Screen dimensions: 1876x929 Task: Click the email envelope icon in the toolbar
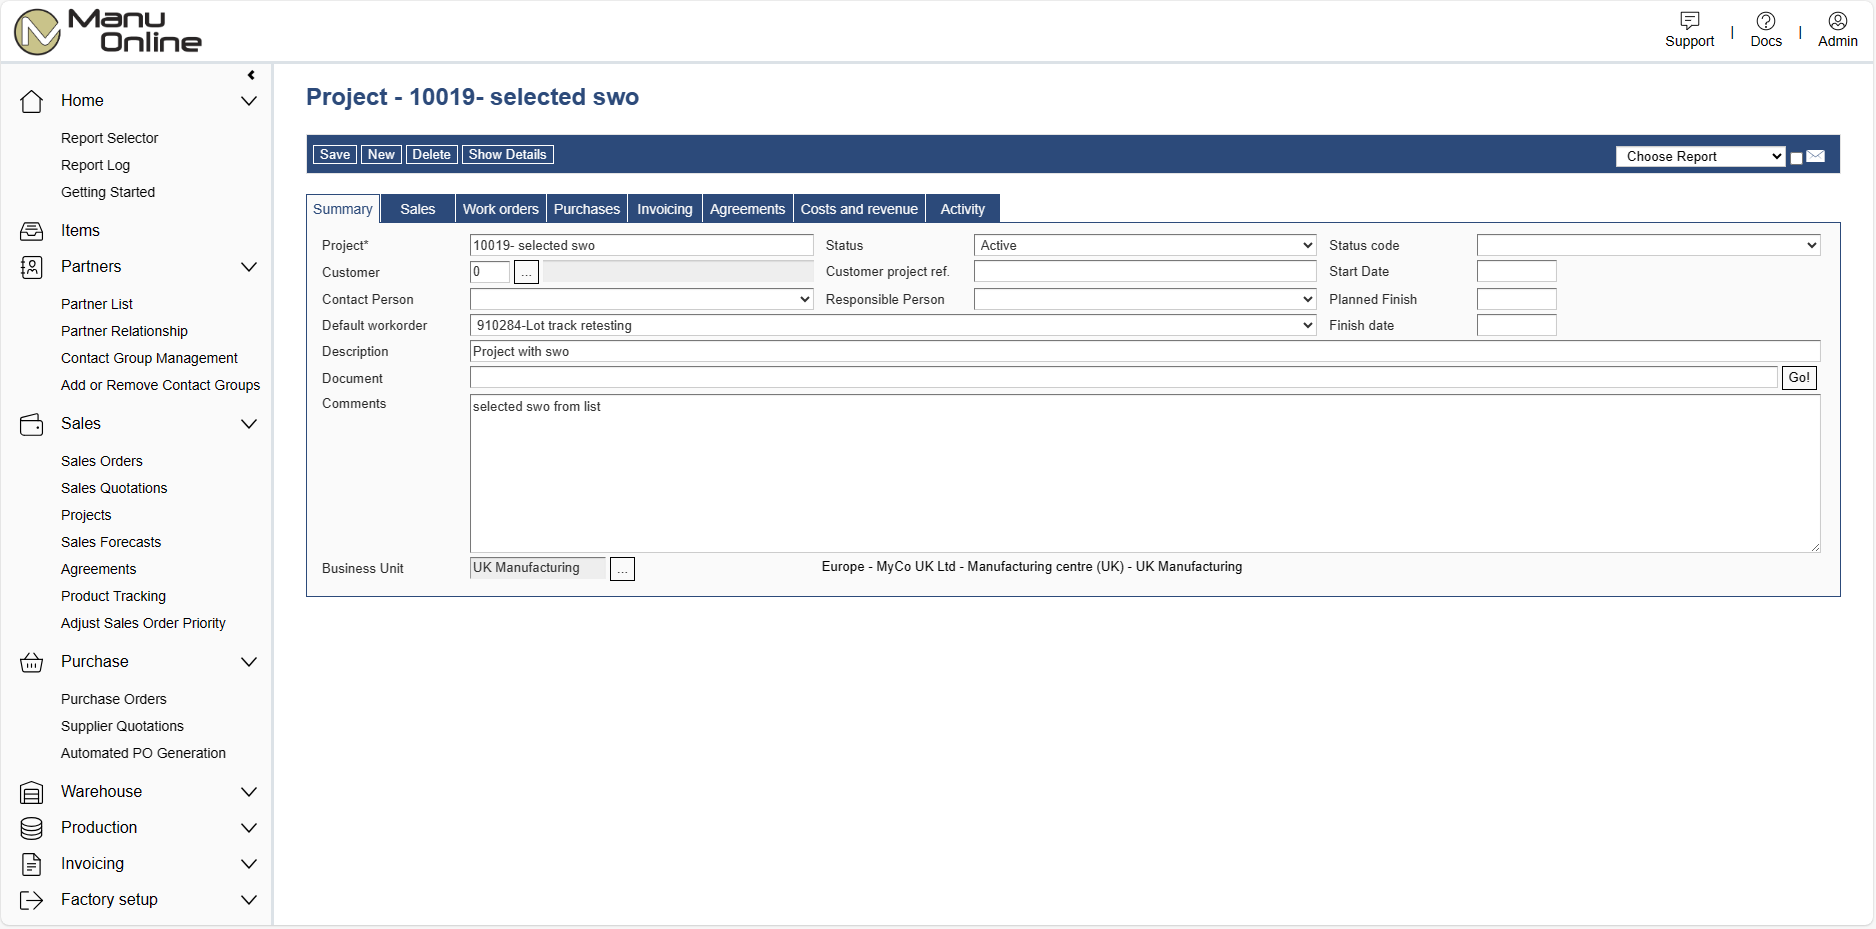click(1816, 156)
